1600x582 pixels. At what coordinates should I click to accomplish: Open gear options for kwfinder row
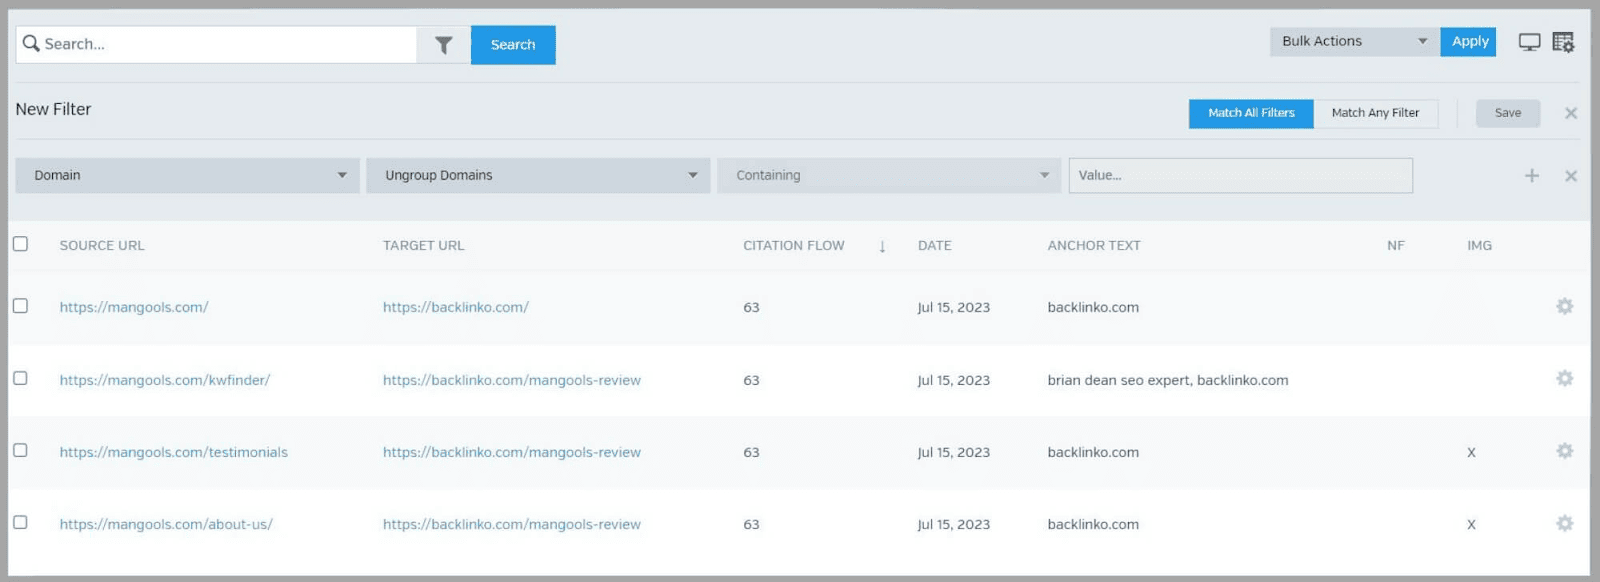coord(1565,378)
